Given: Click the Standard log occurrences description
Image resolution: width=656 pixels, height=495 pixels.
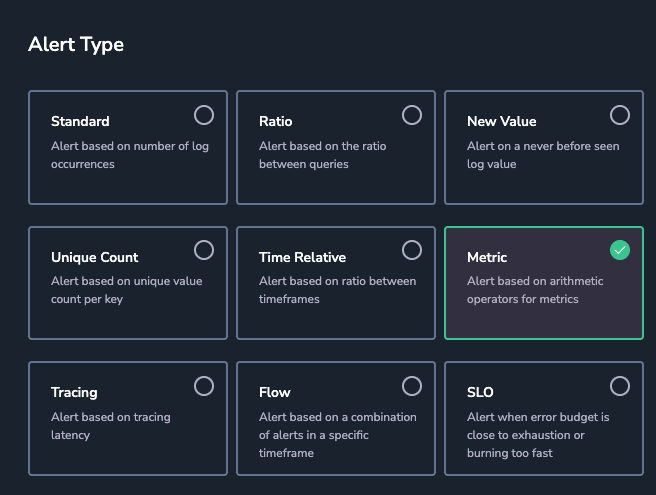Looking at the screenshot, I should pyautogui.click(x=130, y=155).
